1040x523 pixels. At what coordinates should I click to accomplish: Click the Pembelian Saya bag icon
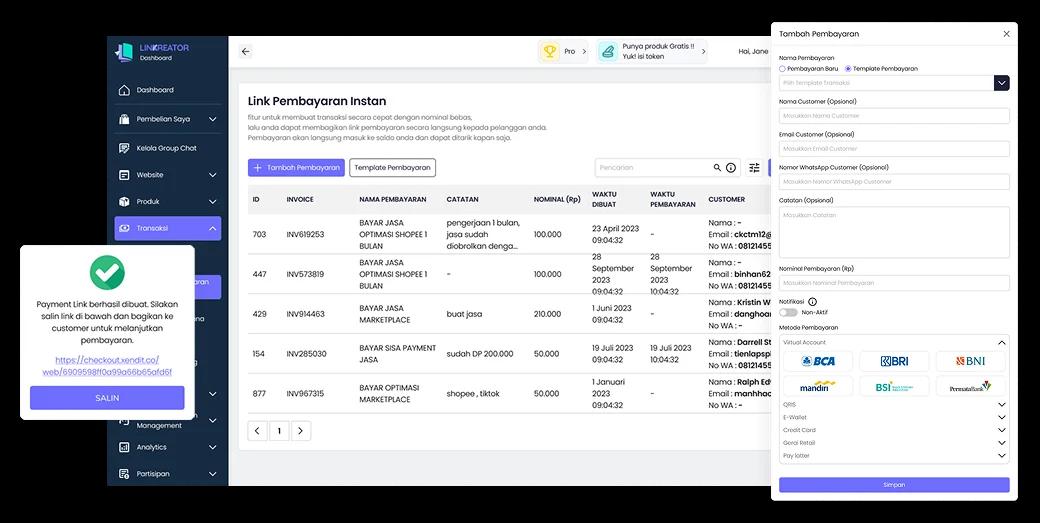[x=124, y=119]
